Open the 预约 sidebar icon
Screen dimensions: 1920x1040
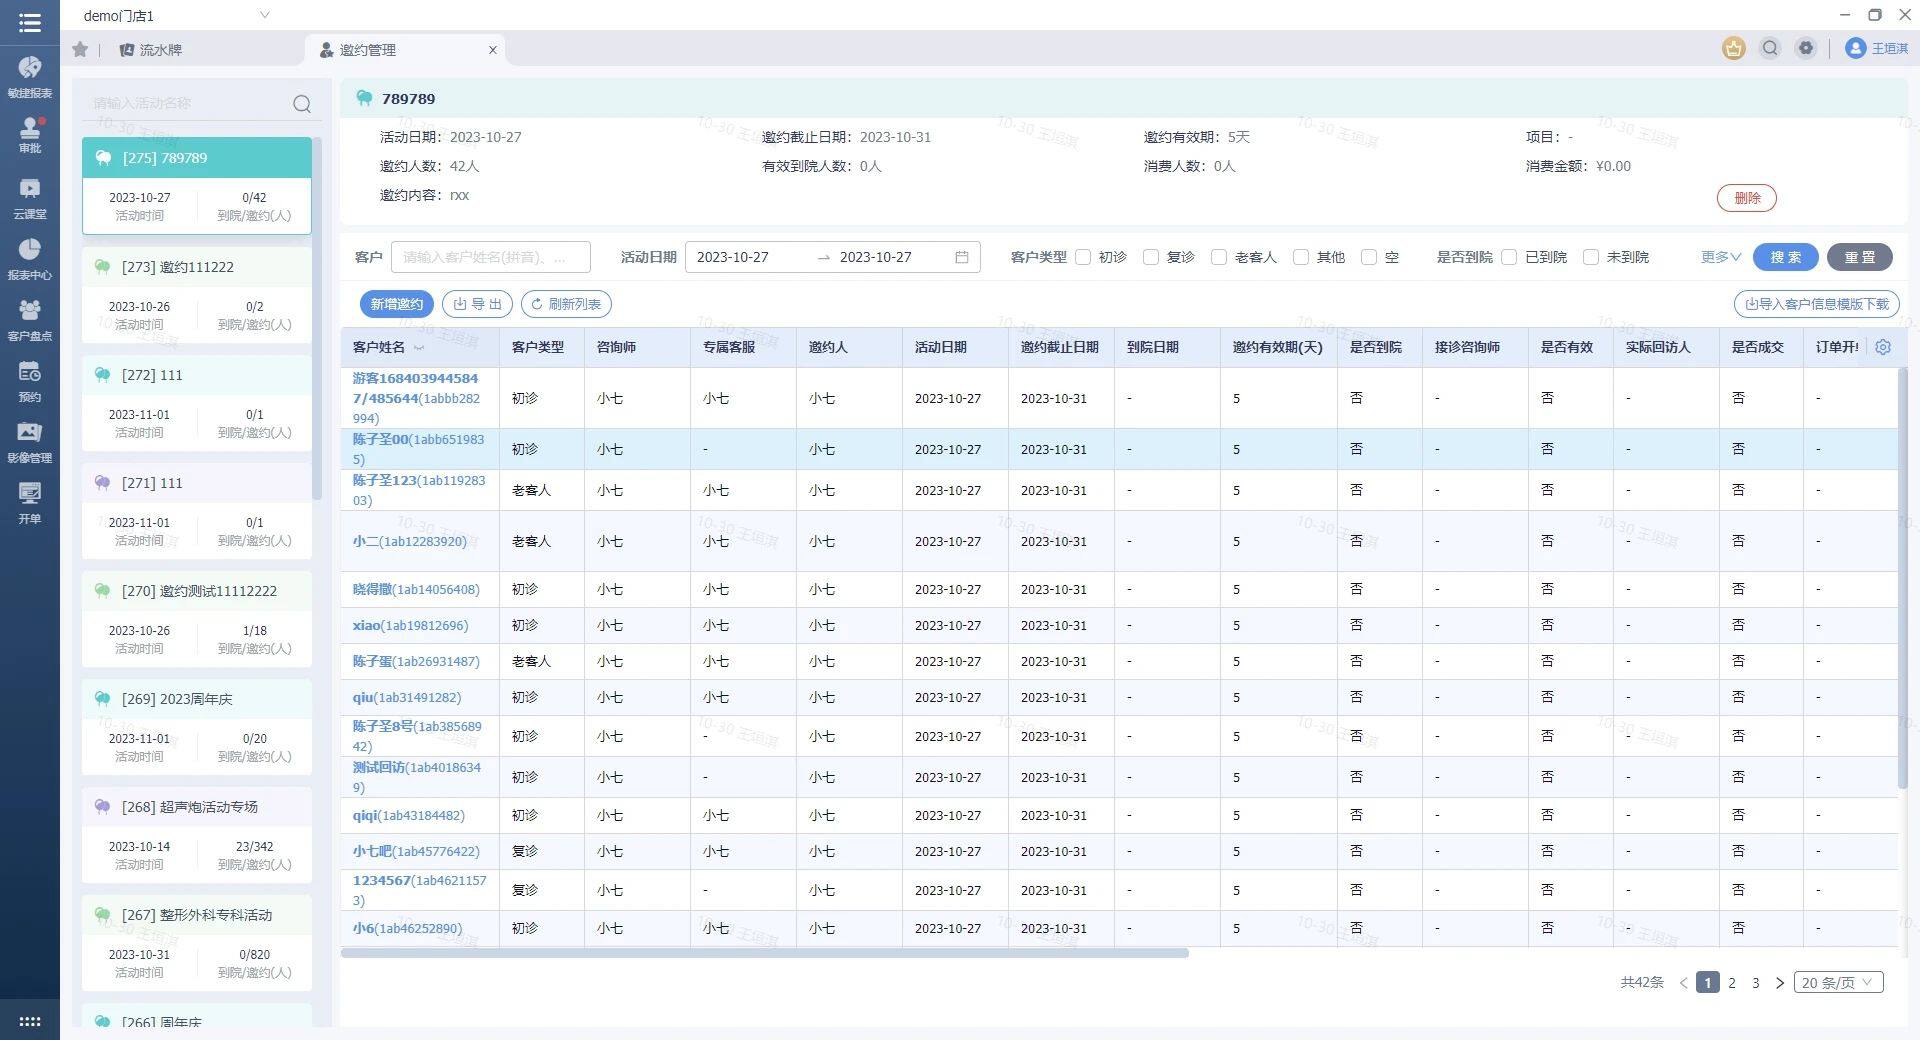(30, 381)
